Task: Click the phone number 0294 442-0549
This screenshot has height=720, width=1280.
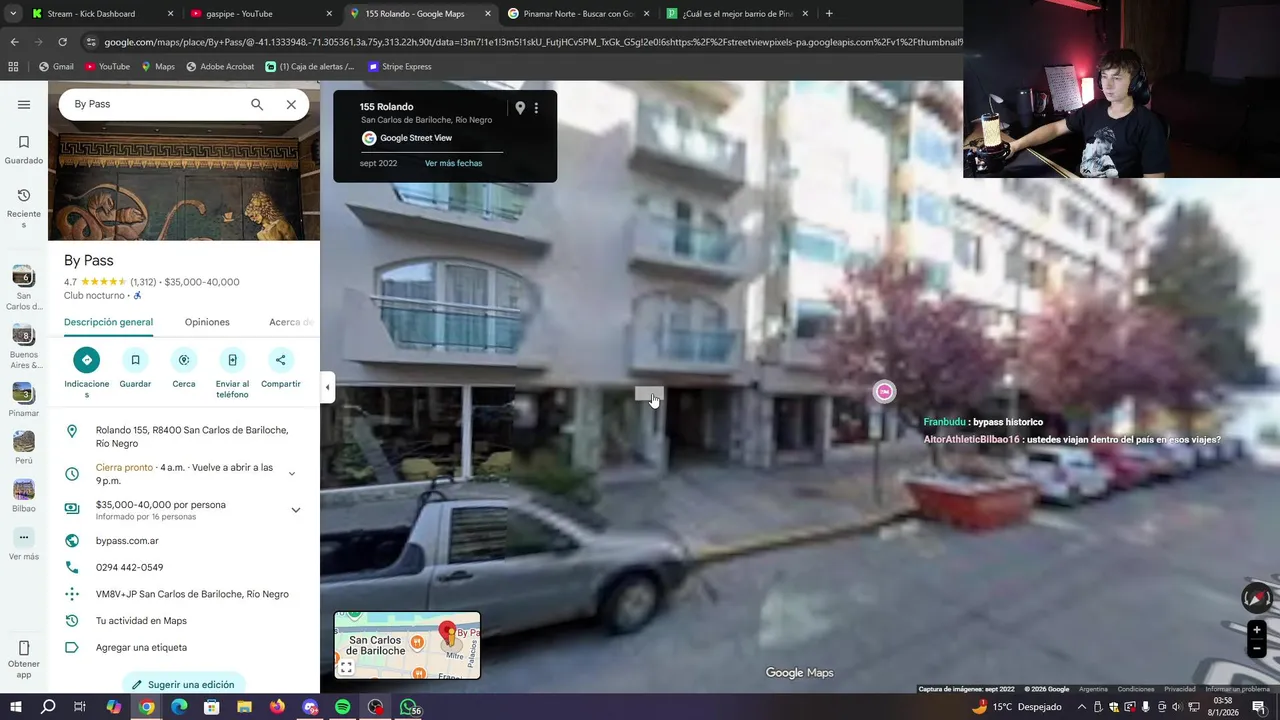Action: click(129, 568)
